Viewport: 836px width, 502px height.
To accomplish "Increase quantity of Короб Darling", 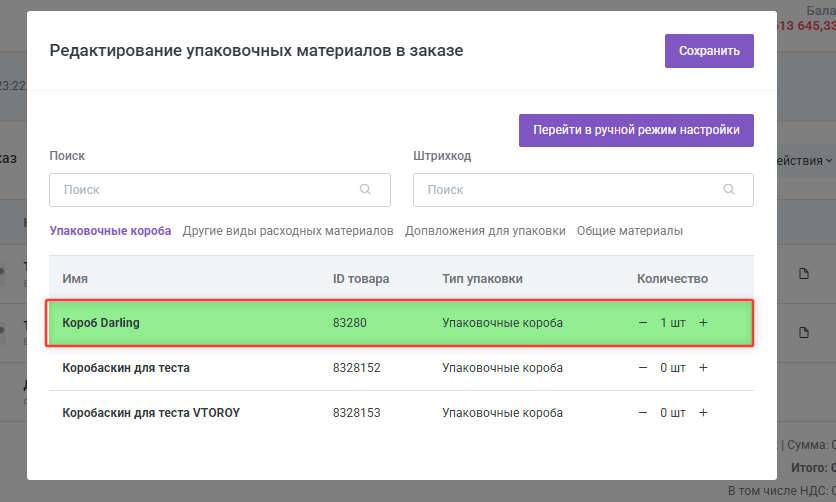I will click(x=703, y=323).
